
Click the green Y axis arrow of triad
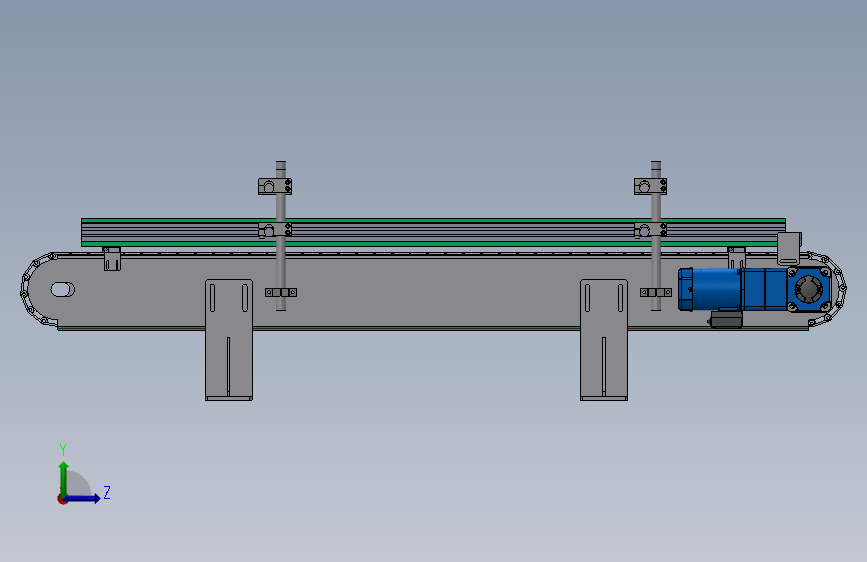pyautogui.click(x=64, y=479)
